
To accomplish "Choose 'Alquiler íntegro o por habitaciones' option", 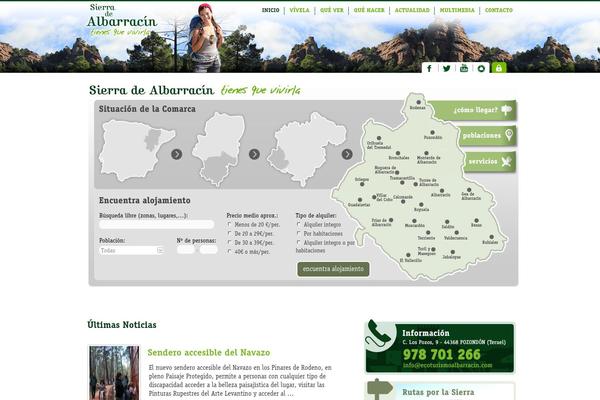I will click(298, 242).
